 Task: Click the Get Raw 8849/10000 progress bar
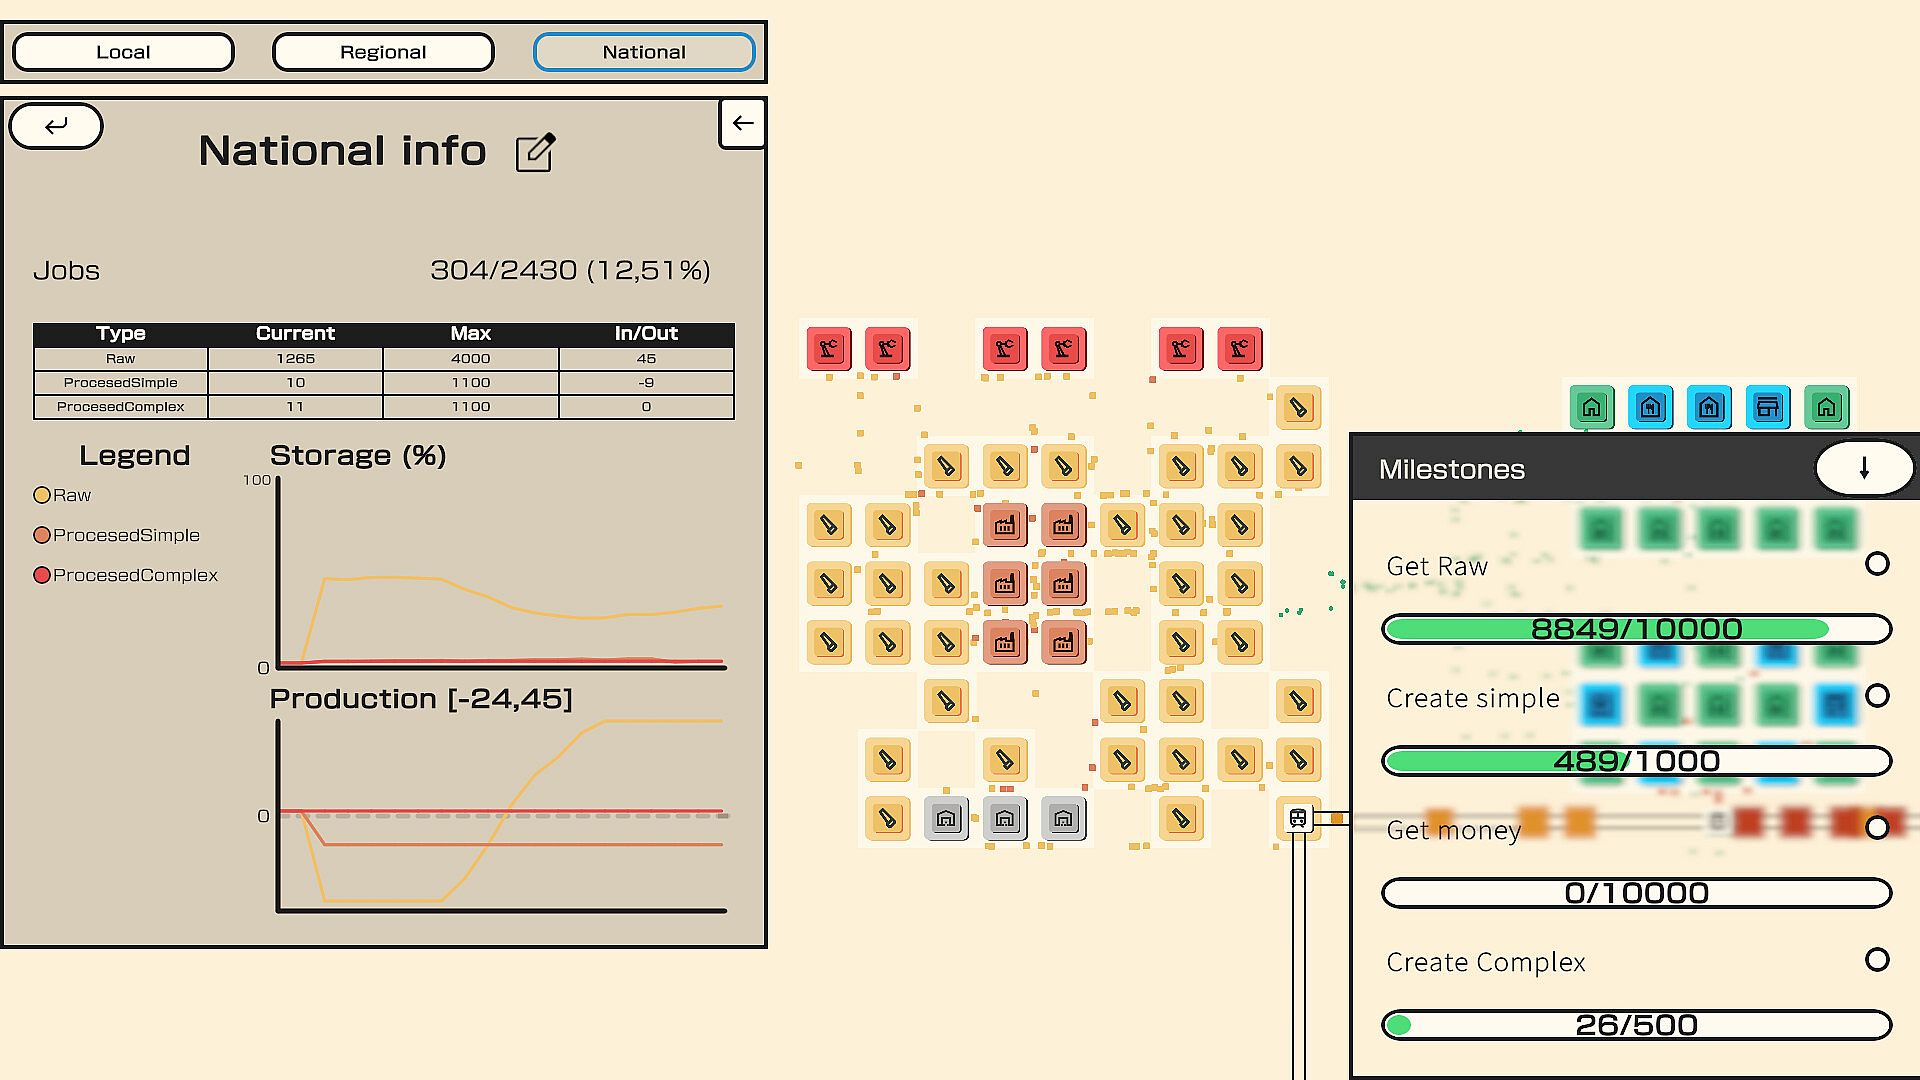(1636, 629)
